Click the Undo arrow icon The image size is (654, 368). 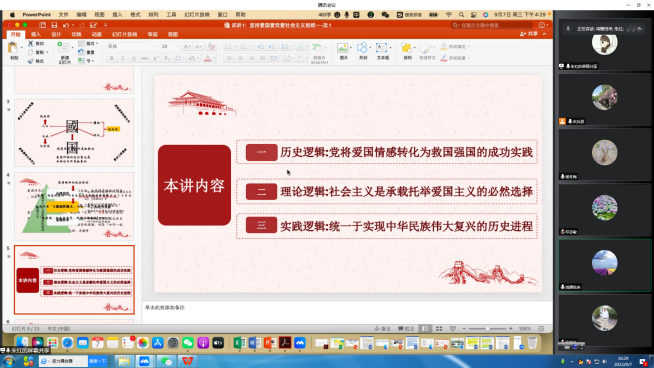(66, 25)
